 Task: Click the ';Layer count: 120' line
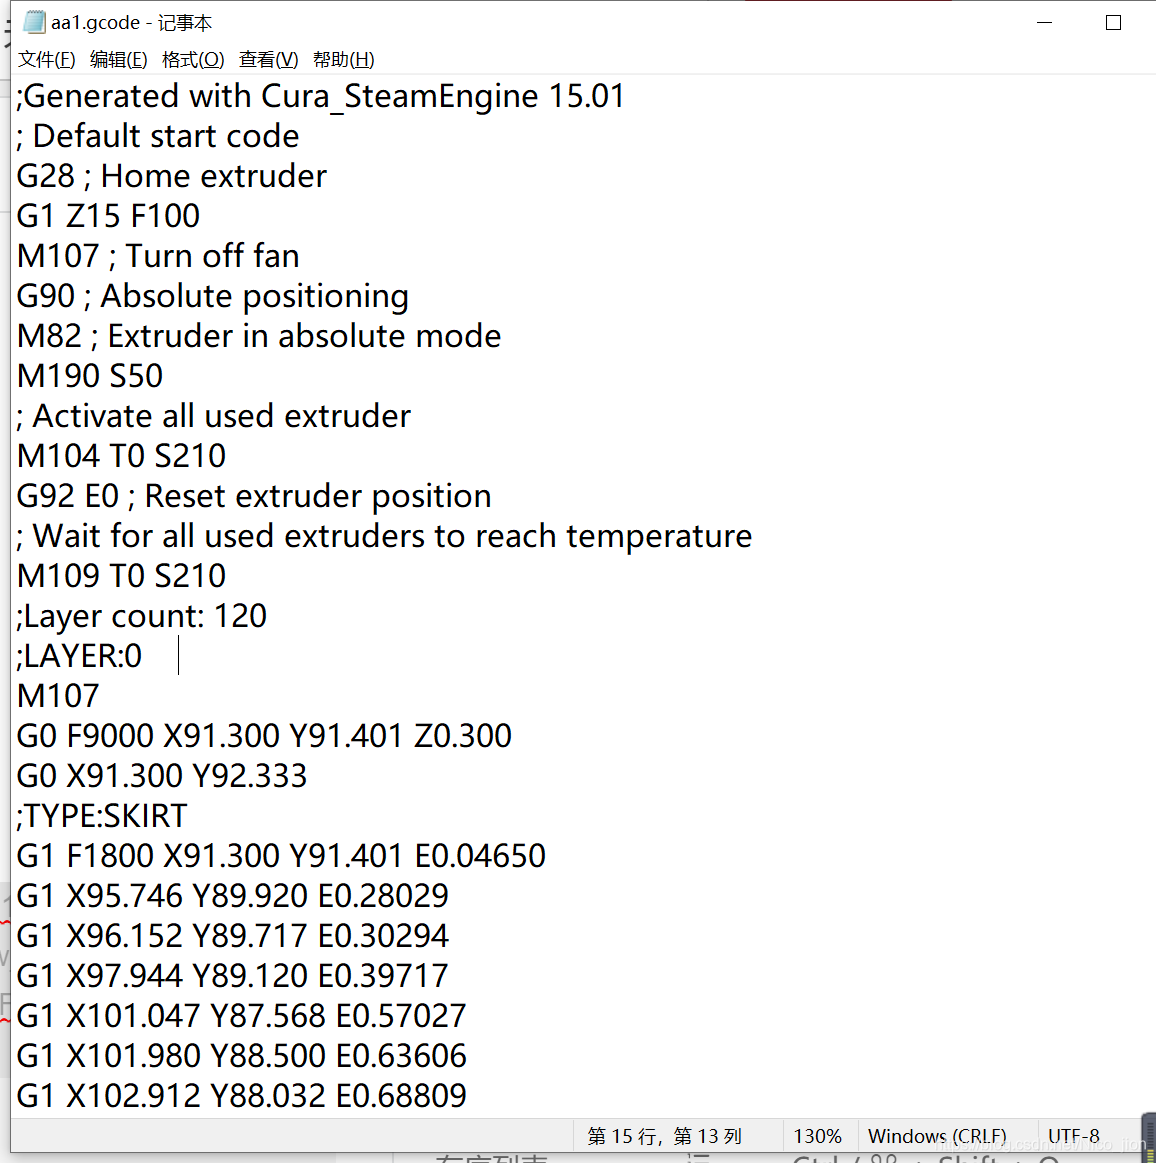[142, 616]
